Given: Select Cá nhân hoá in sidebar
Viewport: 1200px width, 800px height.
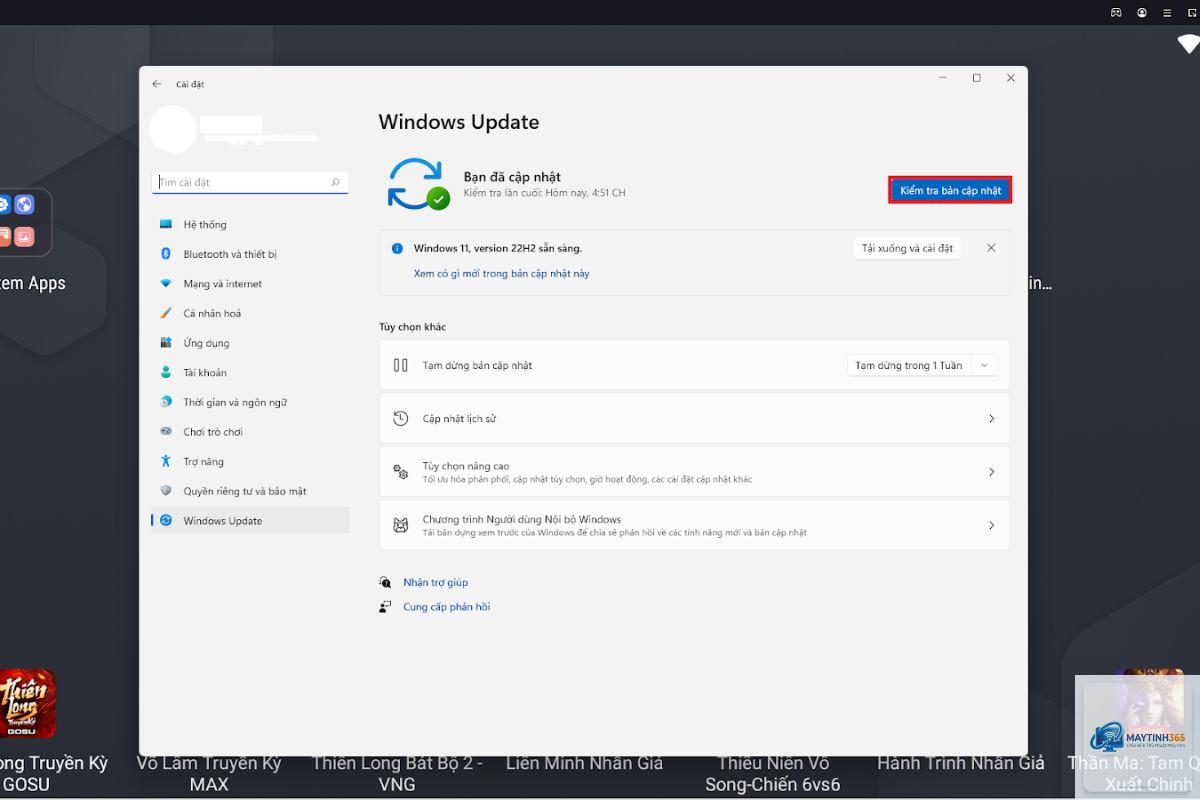Looking at the screenshot, I should (250, 313).
